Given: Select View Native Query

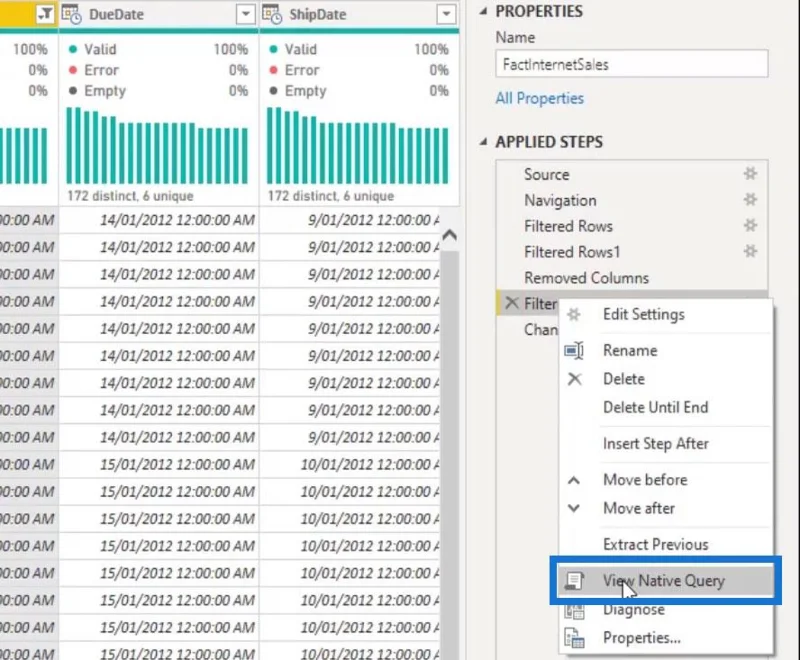Looking at the screenshot, I should pos(666,580).
